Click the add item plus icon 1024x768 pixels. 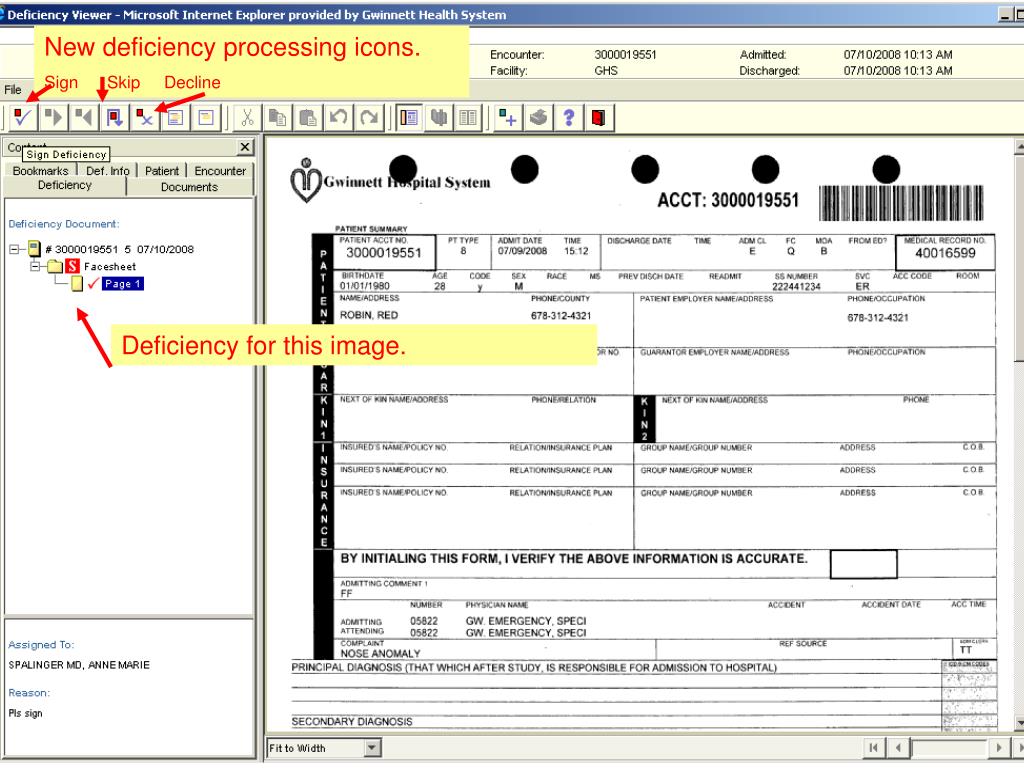(x=508, y=118)
